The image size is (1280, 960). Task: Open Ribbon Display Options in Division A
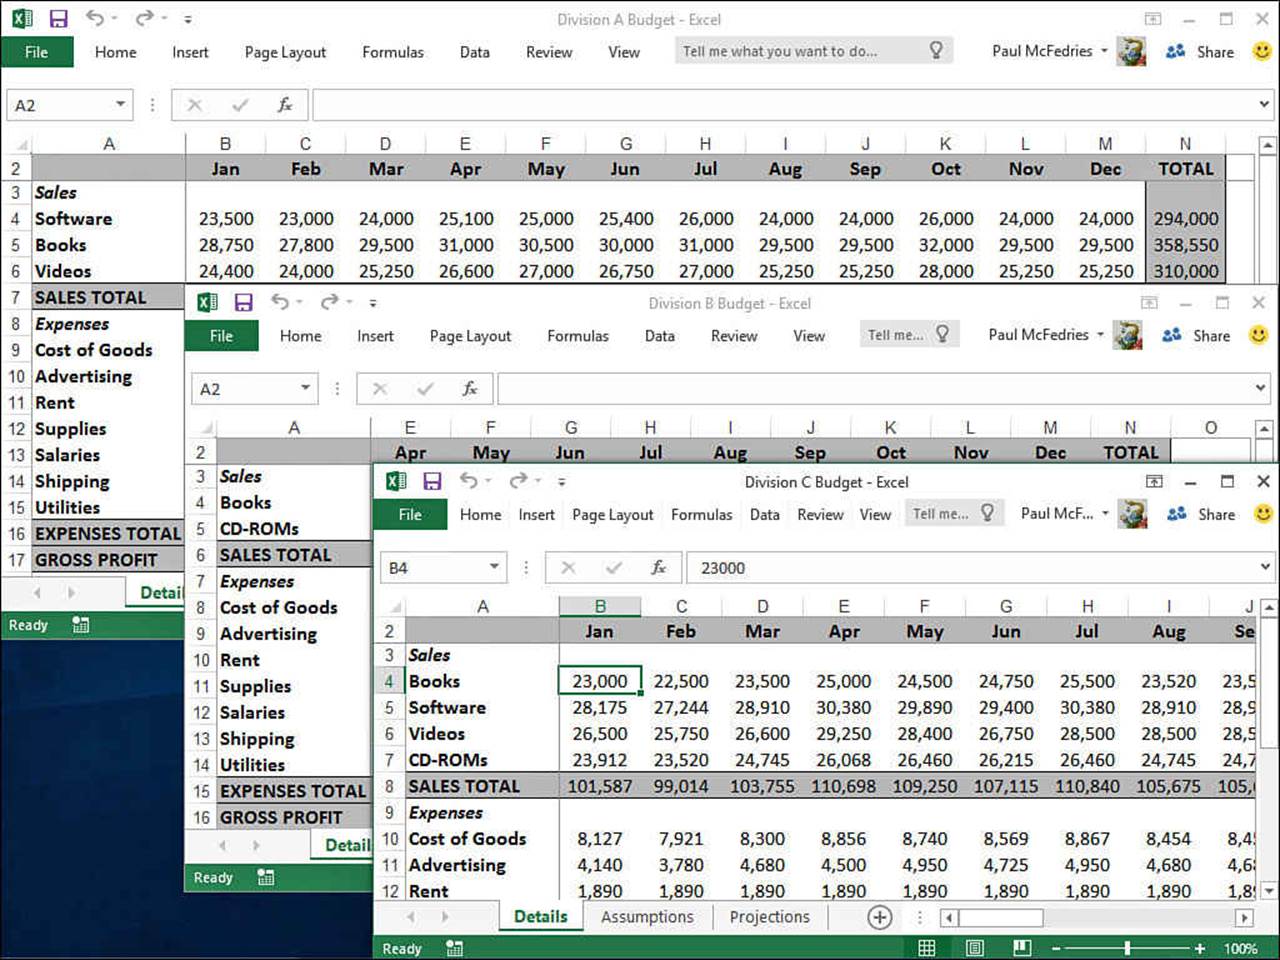point(1153,19)
